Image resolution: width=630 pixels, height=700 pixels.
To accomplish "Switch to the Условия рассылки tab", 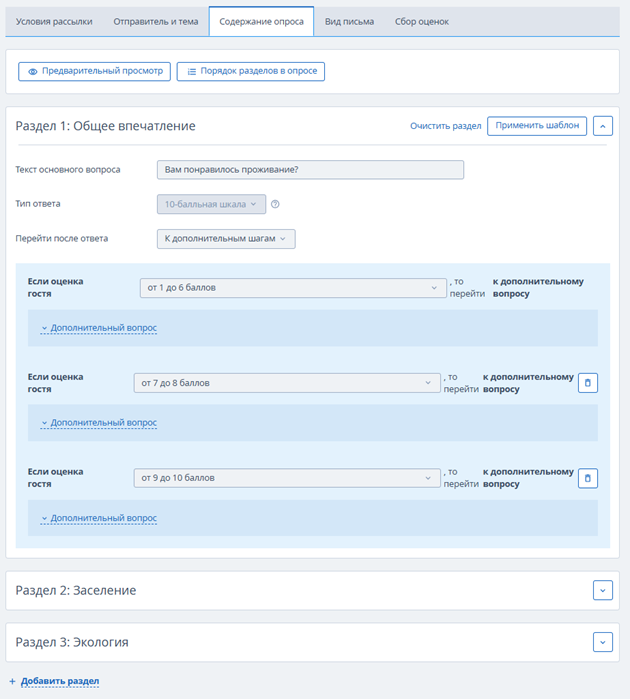I will 54,21.
